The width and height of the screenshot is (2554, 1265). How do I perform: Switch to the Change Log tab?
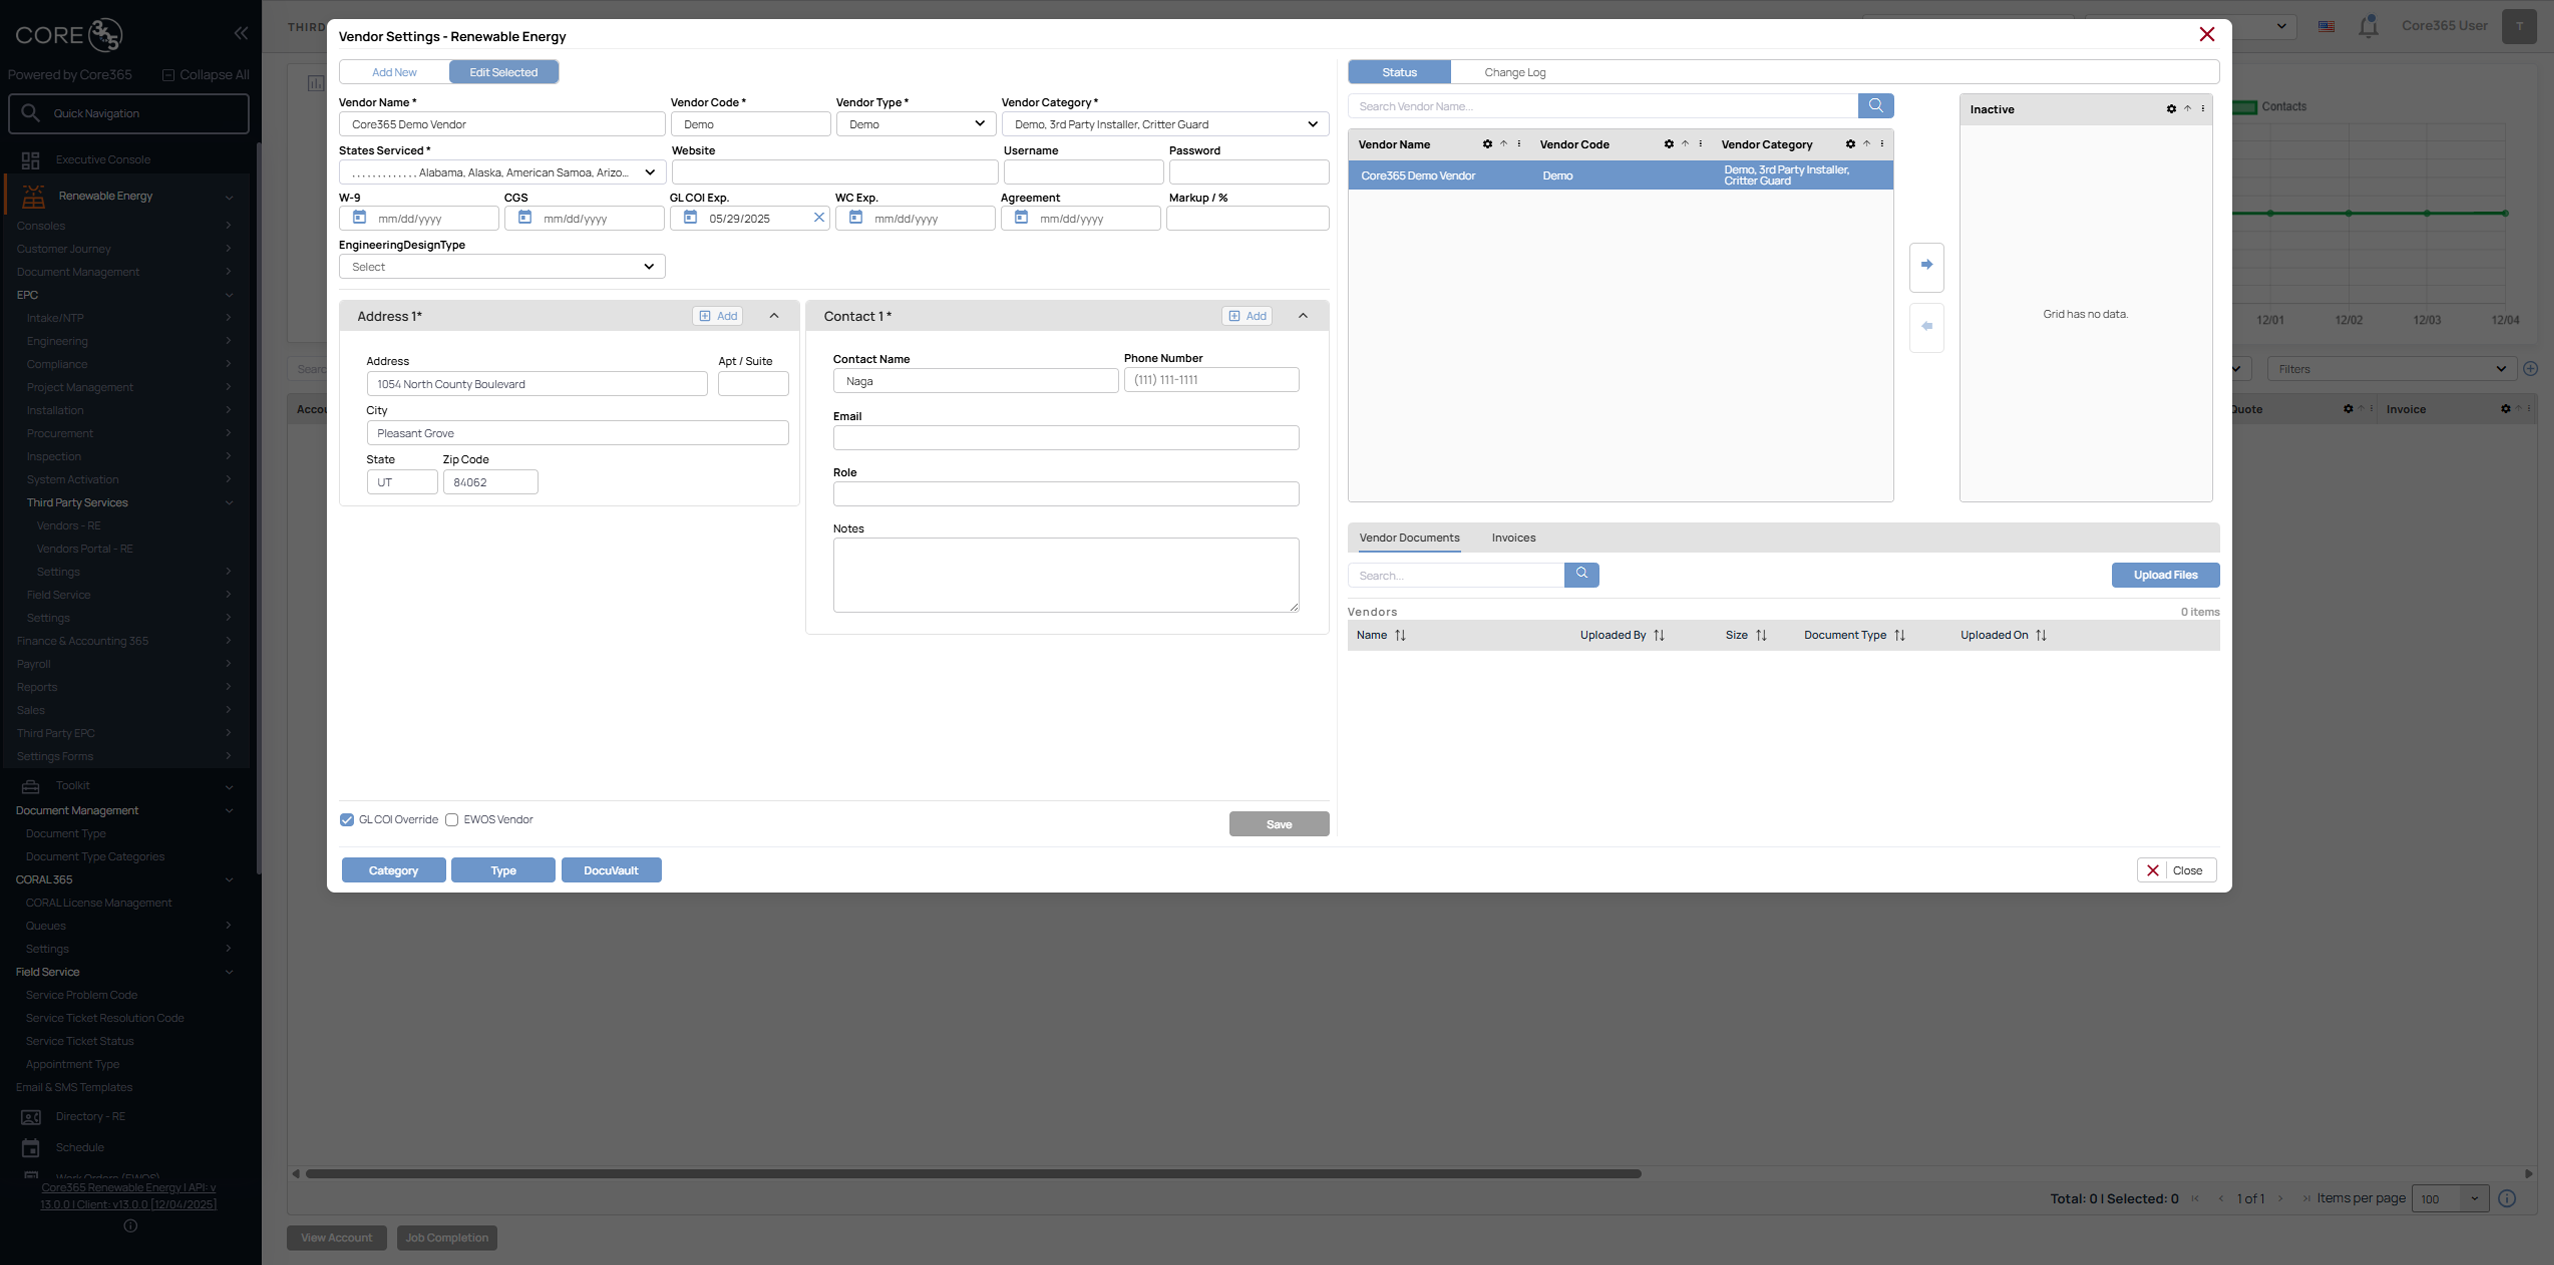[x=1514, y=72]
